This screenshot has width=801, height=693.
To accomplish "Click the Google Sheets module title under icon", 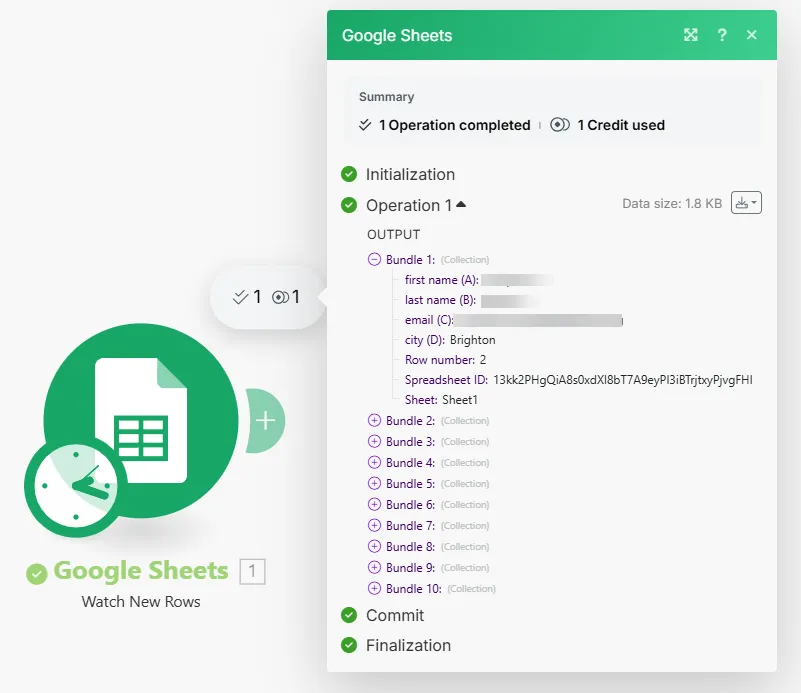I will coord(141,570).
